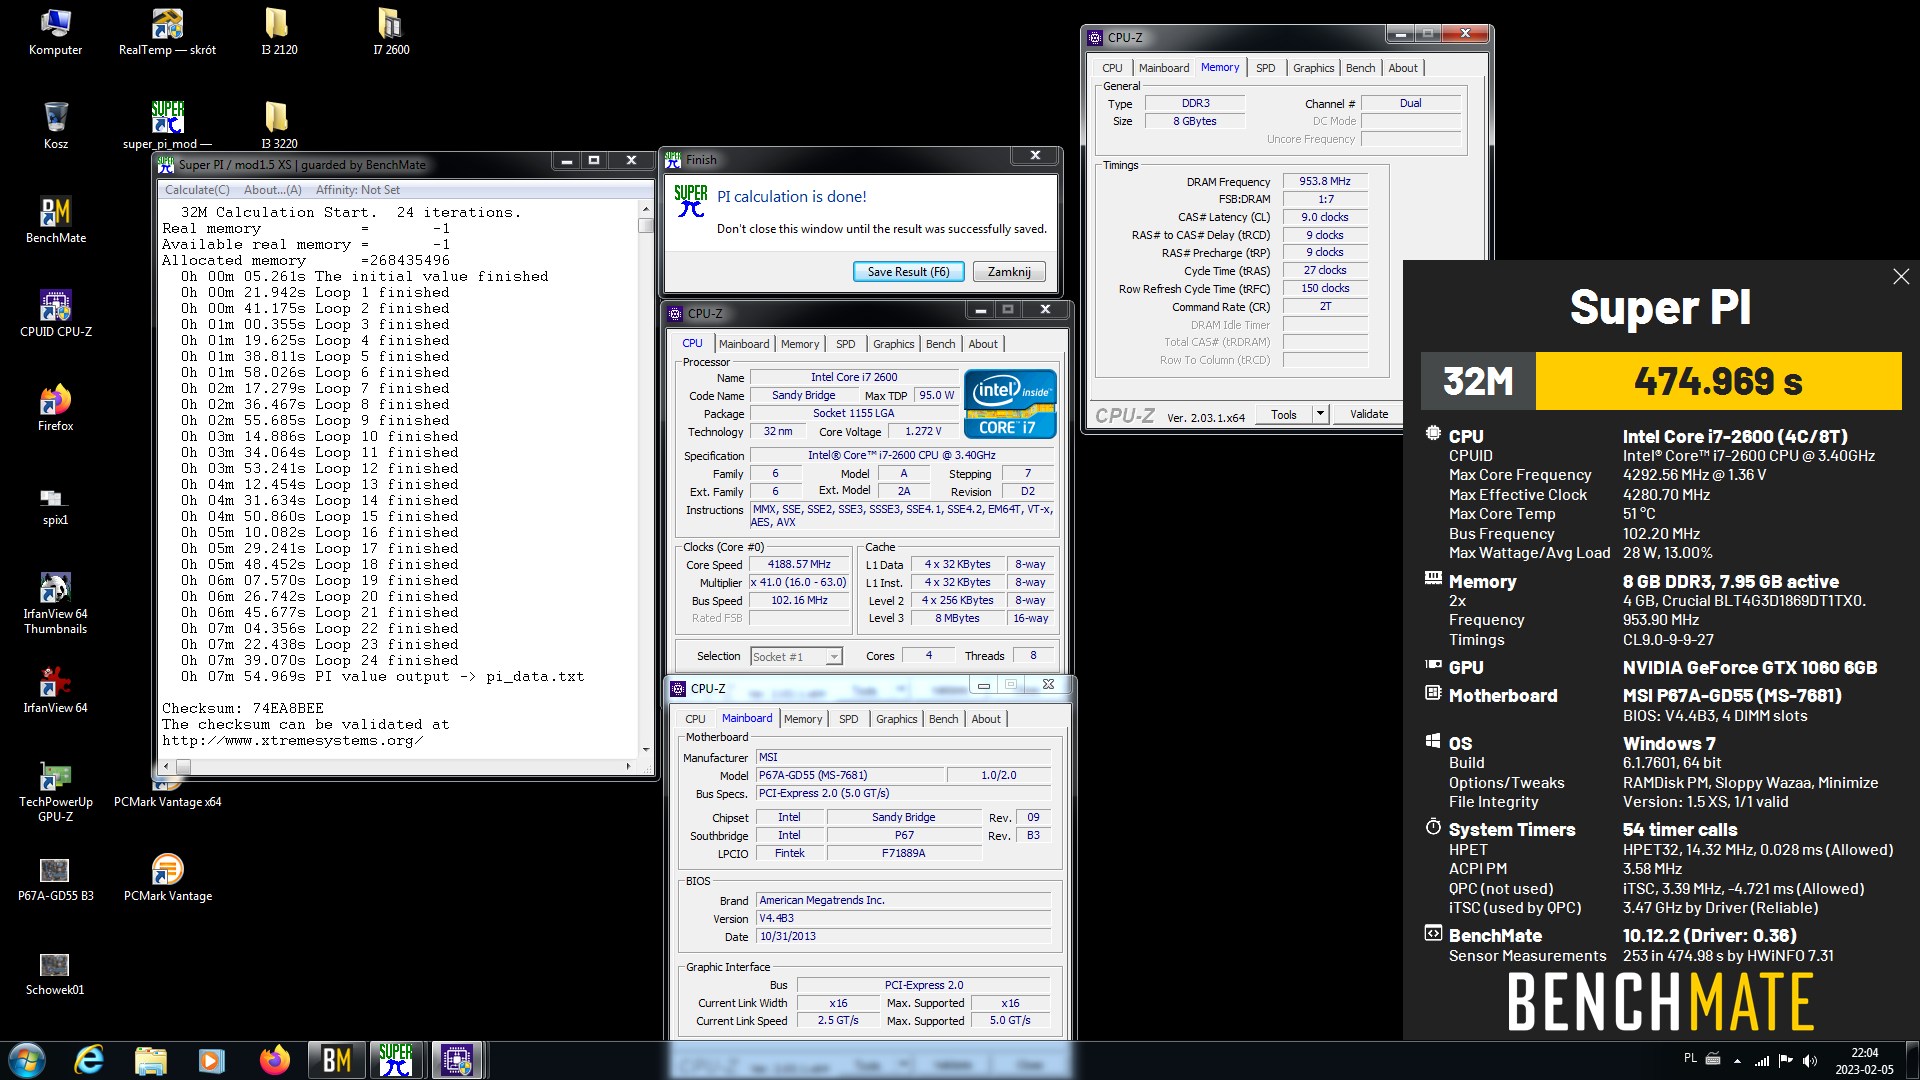Switch to CPU-Z taskbar button
The image size is (1920, 1080).
(457, 1060)
